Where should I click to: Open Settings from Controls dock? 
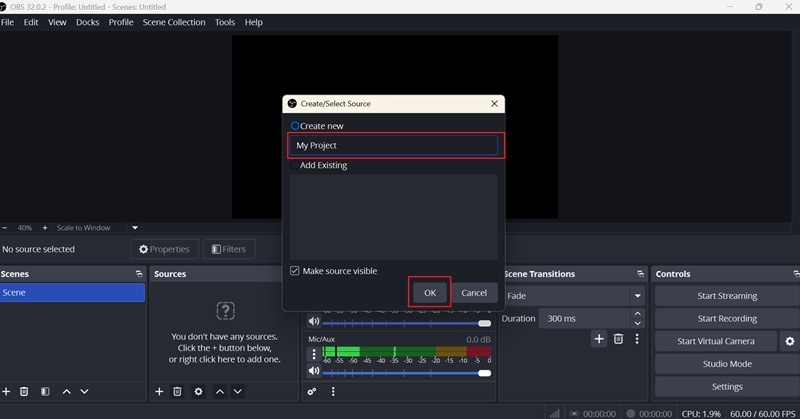[x=727, y=387]
